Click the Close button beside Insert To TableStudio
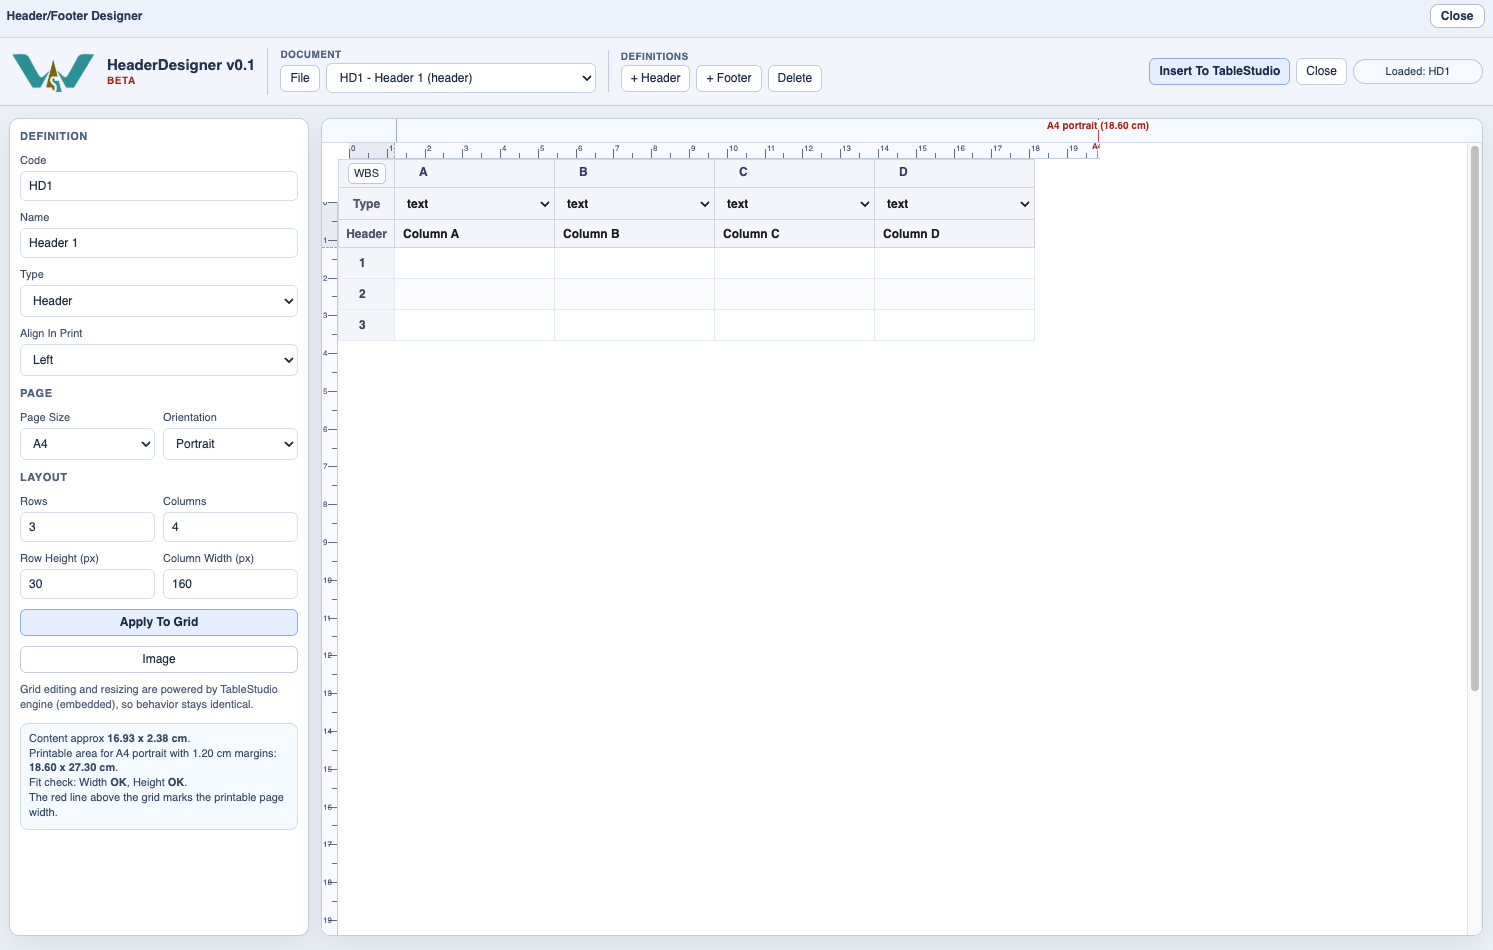 point(1321,71)
